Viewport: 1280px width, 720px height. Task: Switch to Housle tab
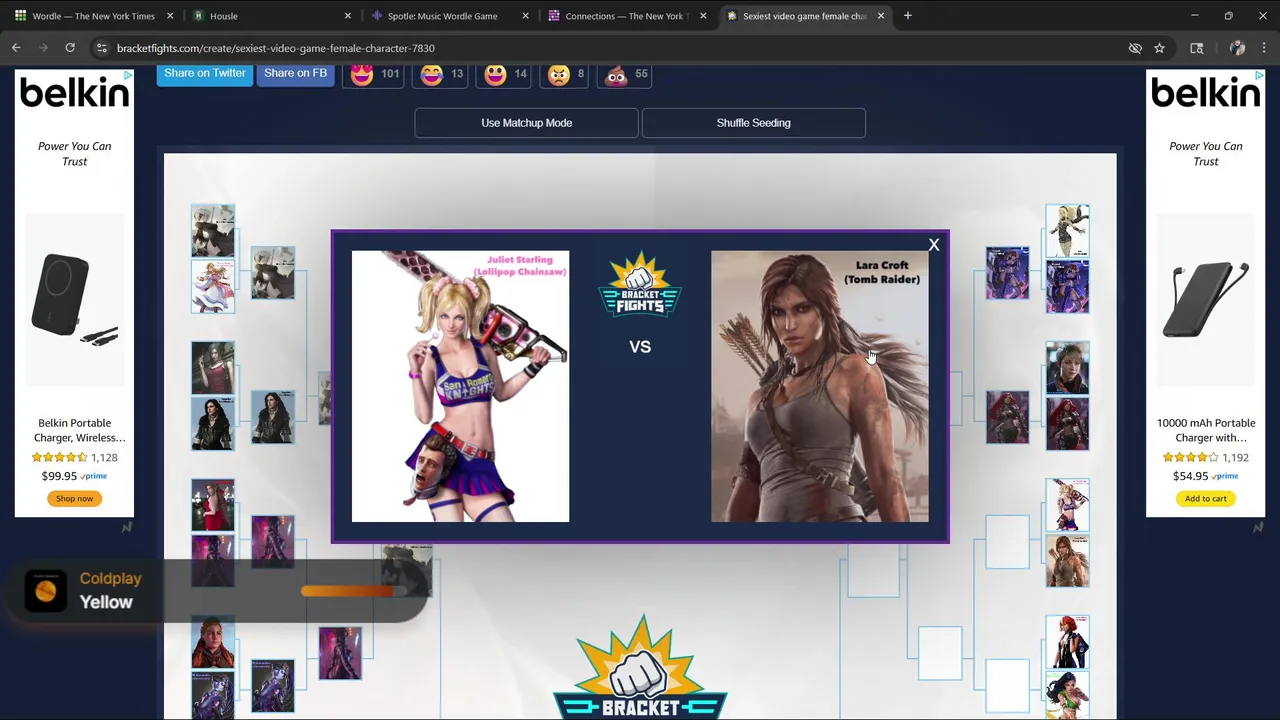click(x=270, y=16)
